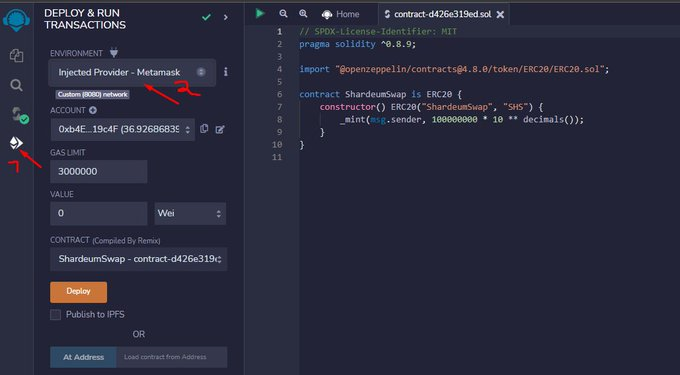The height and width of the screenshot is (375, 680).
Task: Focus the Load contract from Address field
Action: pyautogui.click(x=172, y=357)
